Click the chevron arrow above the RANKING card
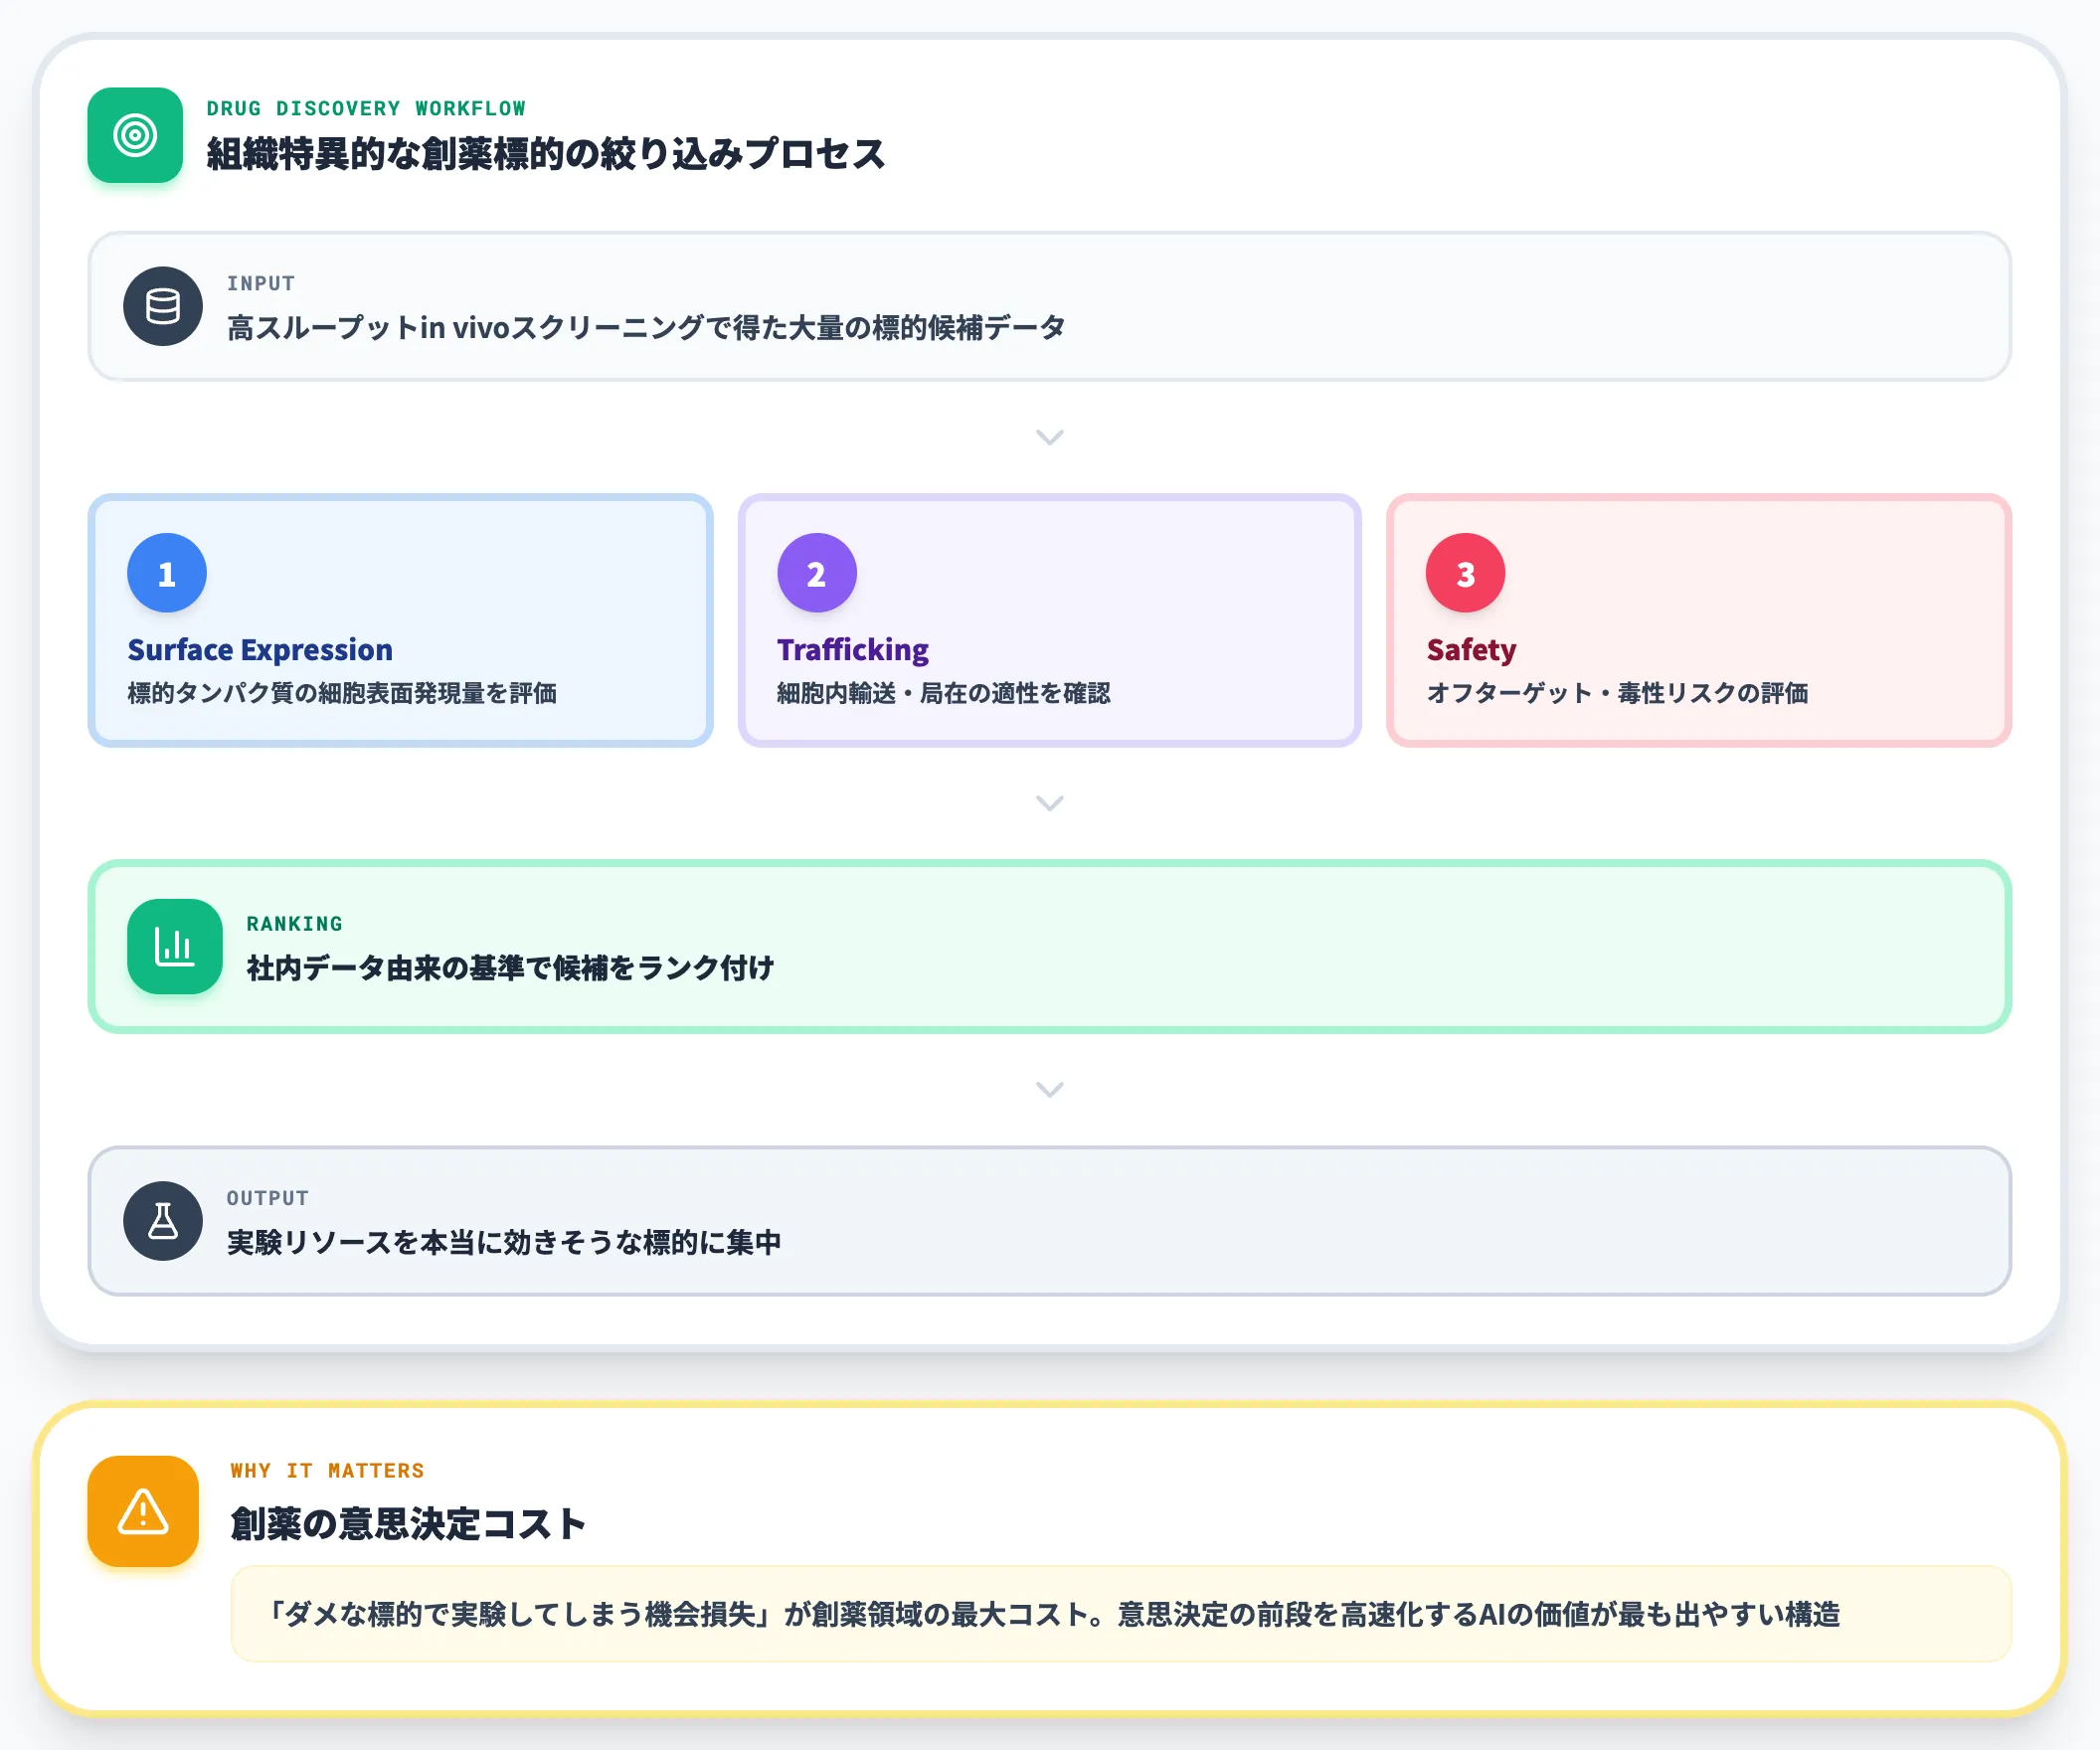The image size is (2100, 1750). [x=1050, y=803]
